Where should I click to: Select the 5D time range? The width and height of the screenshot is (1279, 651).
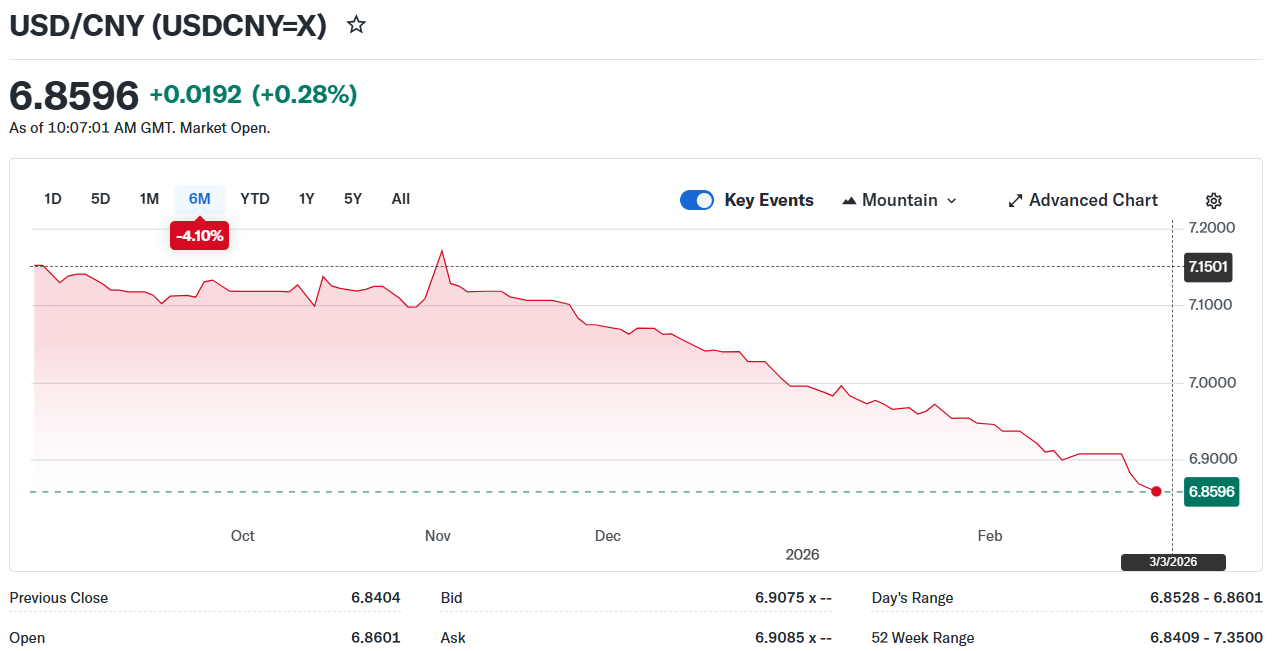[x=101, y=199]
